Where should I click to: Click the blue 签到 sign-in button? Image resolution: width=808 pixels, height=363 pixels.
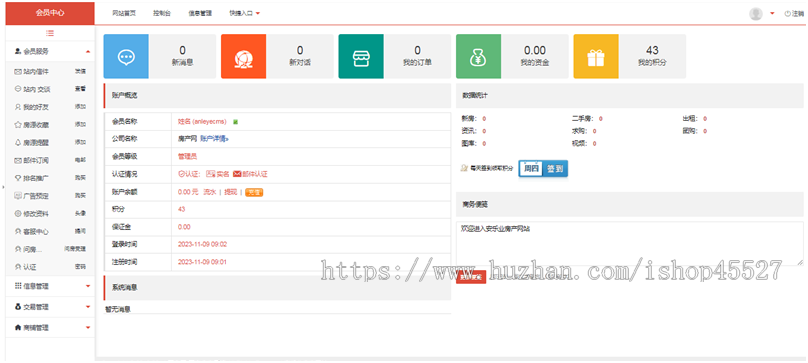tap(555, 169)
